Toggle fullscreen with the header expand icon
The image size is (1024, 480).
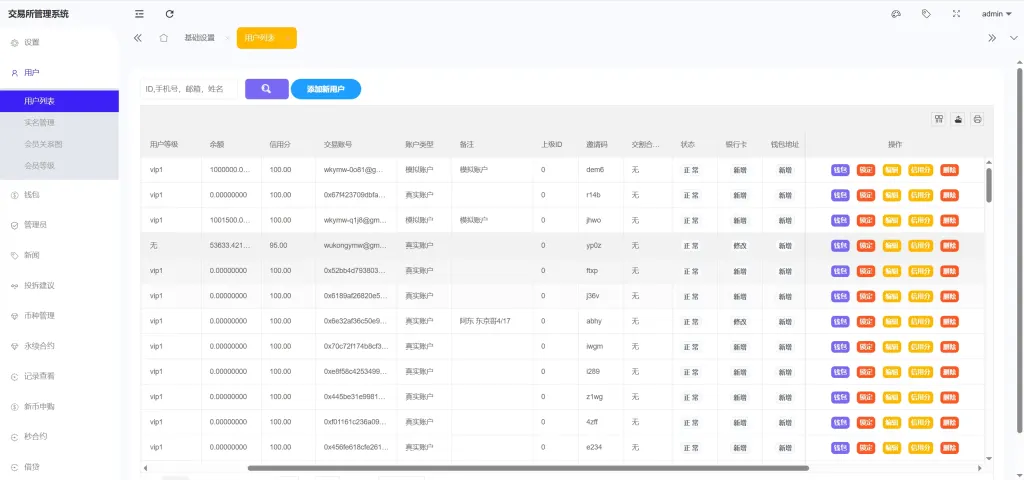tap(957, 14)
